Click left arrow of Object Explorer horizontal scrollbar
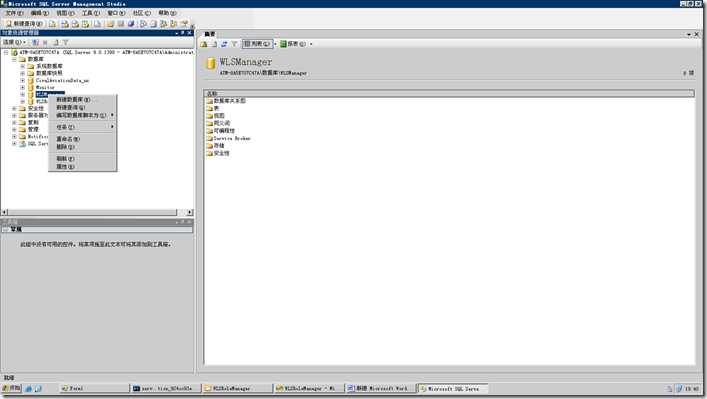Image resolution: width=707 pixels, height=399 pixels. [5, 212]
